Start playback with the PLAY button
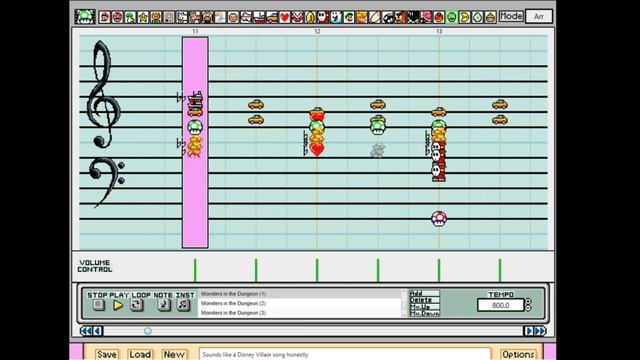Screen dimensions: 640x360 pyautogui.click(x=118, y=305)
